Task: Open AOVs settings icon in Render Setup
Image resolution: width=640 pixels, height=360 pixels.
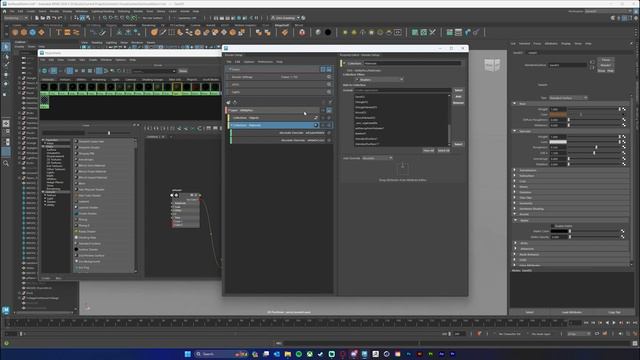Action: click(329, 84)
